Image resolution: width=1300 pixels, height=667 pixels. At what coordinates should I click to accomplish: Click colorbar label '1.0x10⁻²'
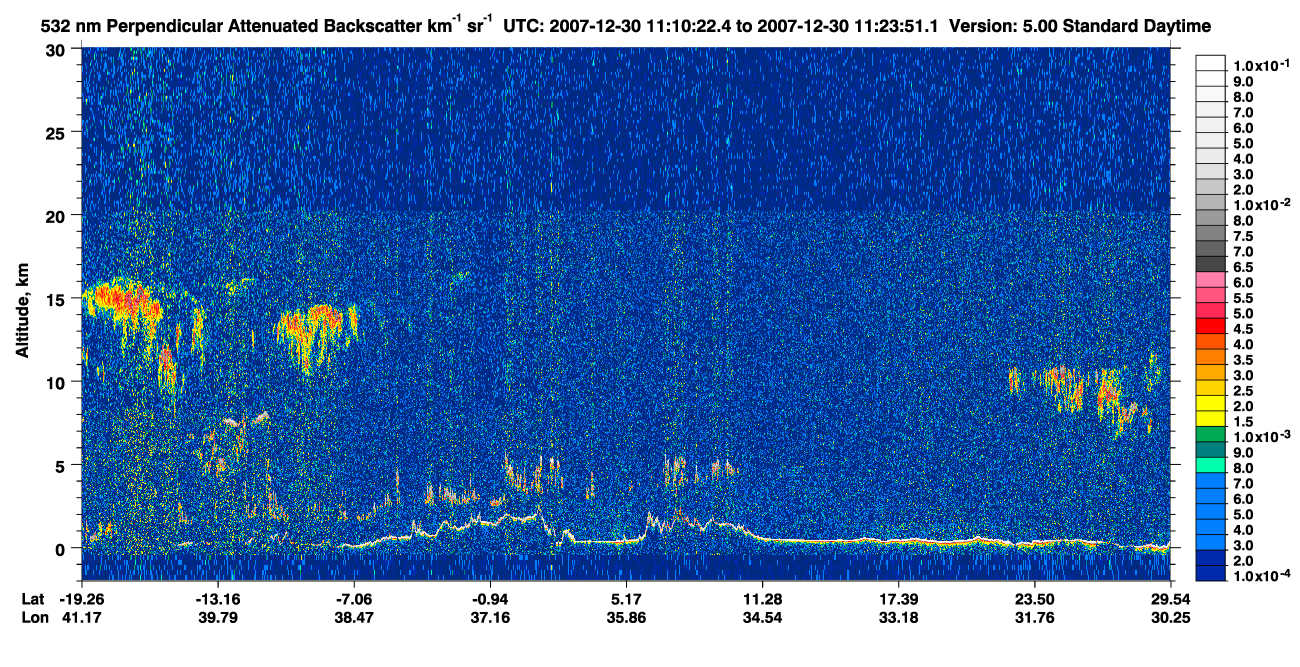(x=1263, y=204)
